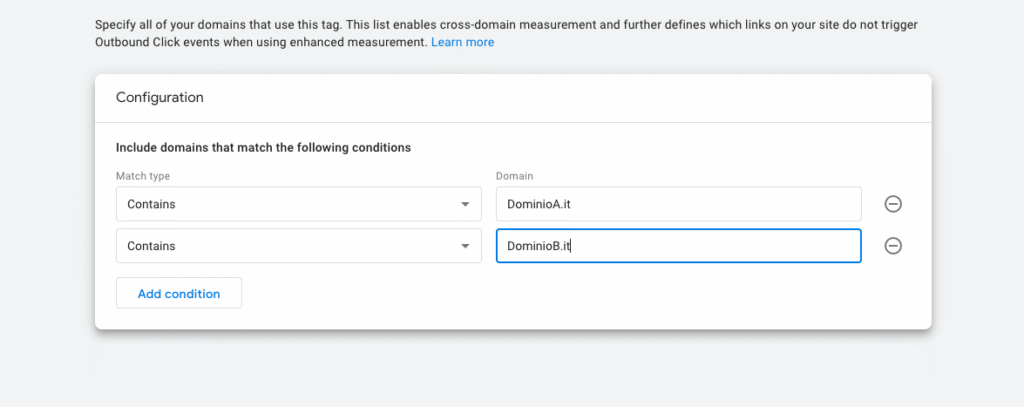
Task: Click the 'Domain' column label
Action: pyautogui.click(x=514, y=176)
